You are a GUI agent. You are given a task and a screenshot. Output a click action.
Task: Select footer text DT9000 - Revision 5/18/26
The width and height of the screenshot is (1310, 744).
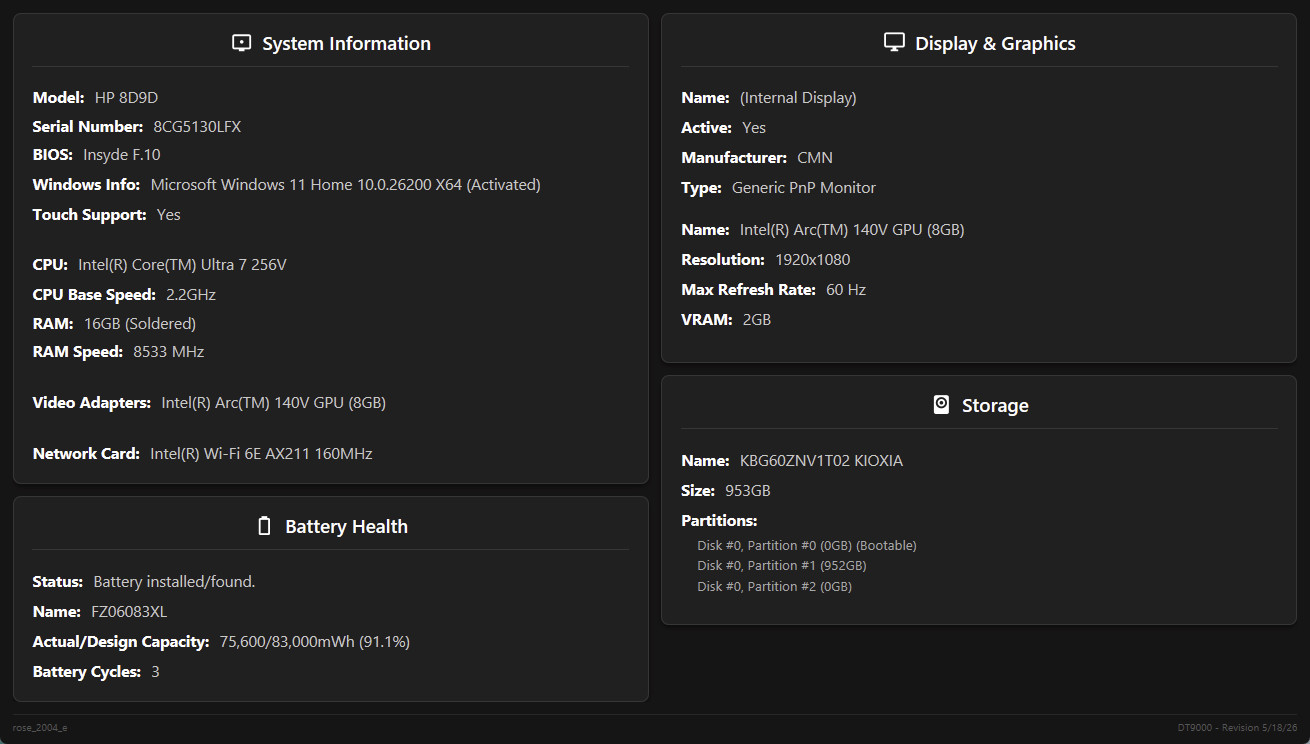pyautogui.click(x=1237, y=727)
